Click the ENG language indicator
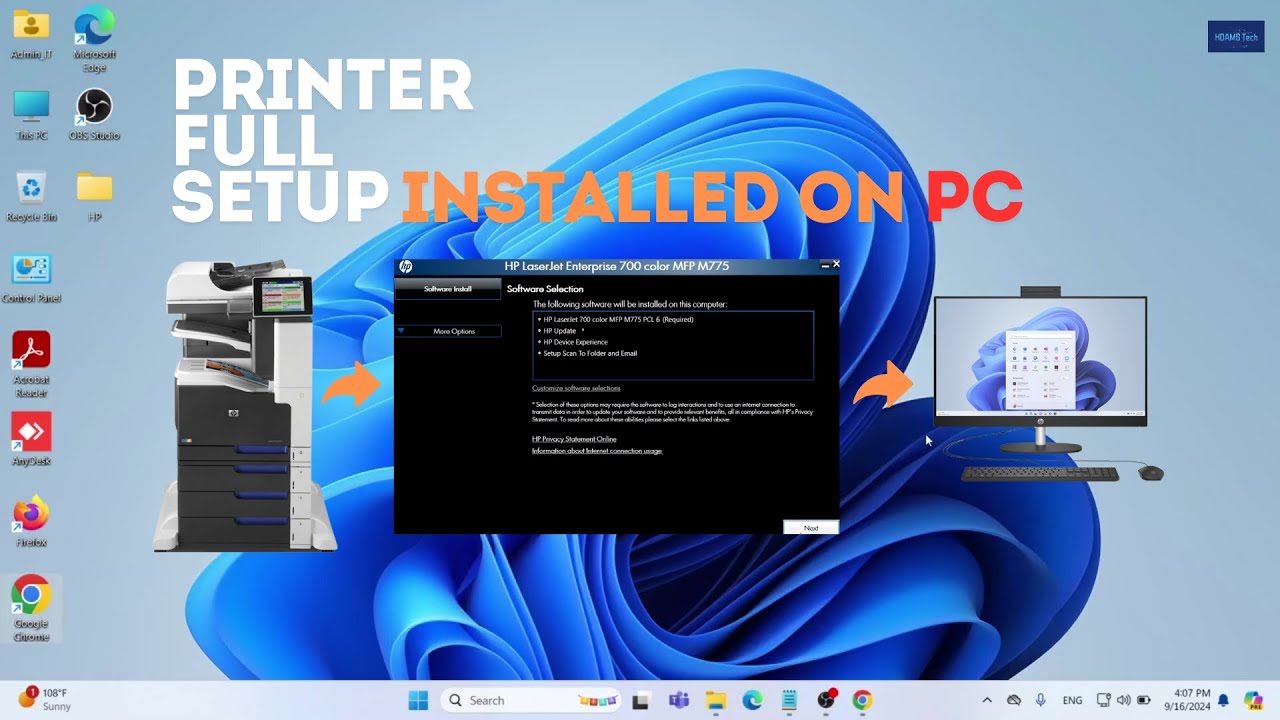Screen dimensions: 1280x720 point(1072,700)
